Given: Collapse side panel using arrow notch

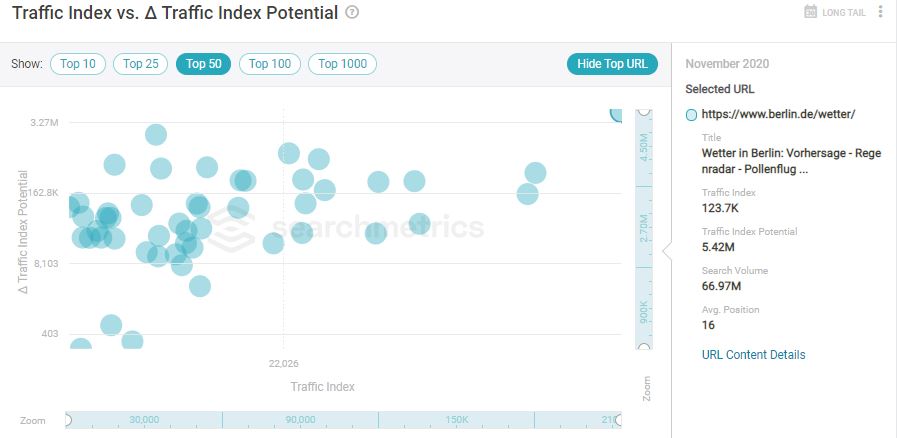Looking at the screenshot, I should (x=666, y=250).
